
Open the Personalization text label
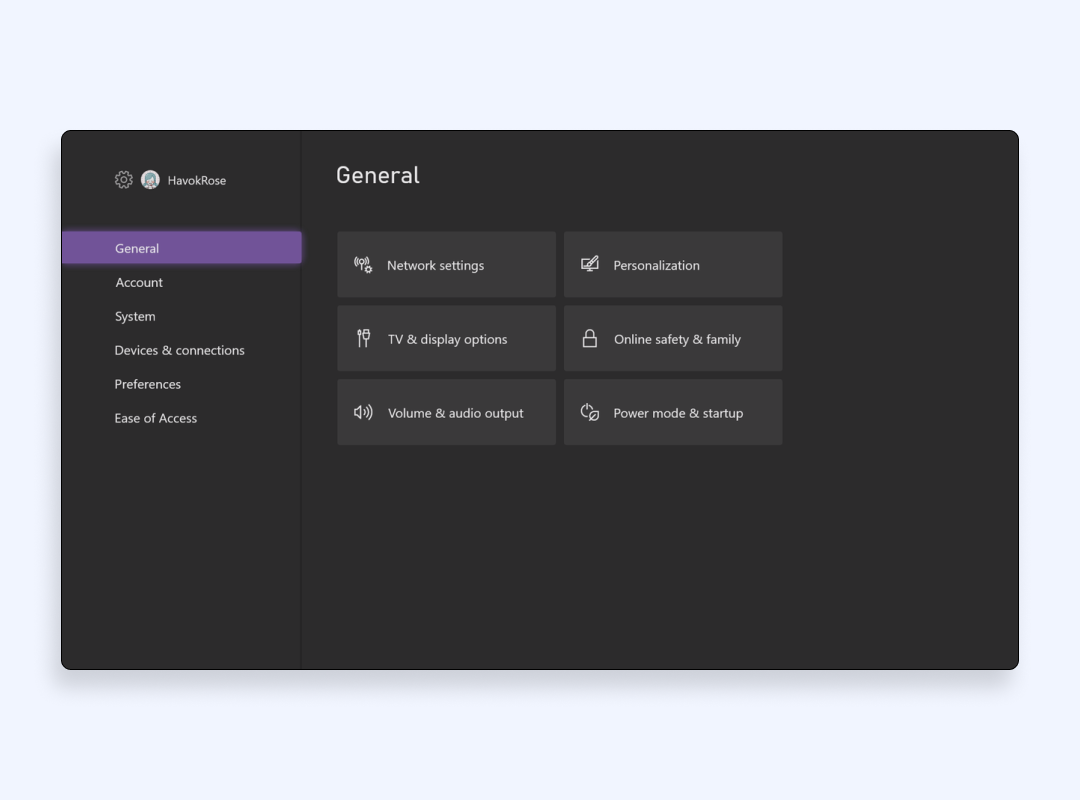[x=657, y=266]
